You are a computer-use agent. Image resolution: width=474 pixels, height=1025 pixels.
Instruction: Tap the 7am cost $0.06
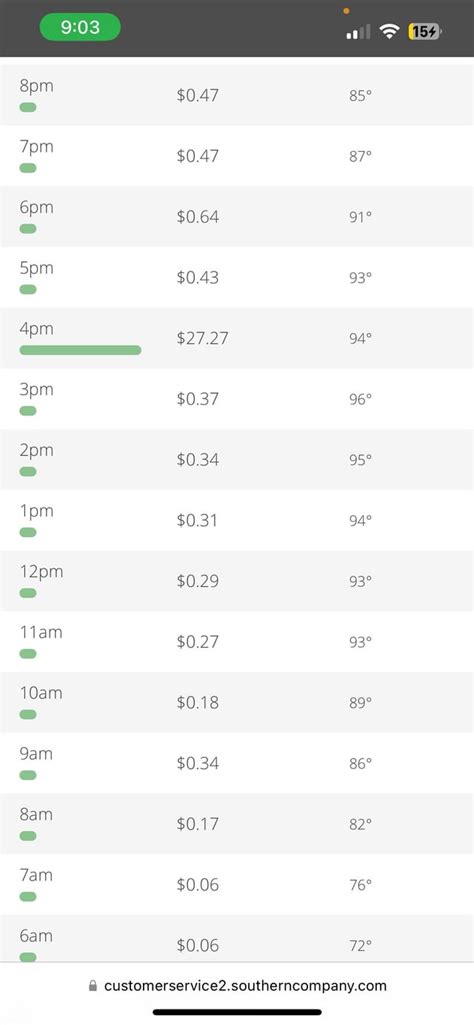click(x=197, y=884)
